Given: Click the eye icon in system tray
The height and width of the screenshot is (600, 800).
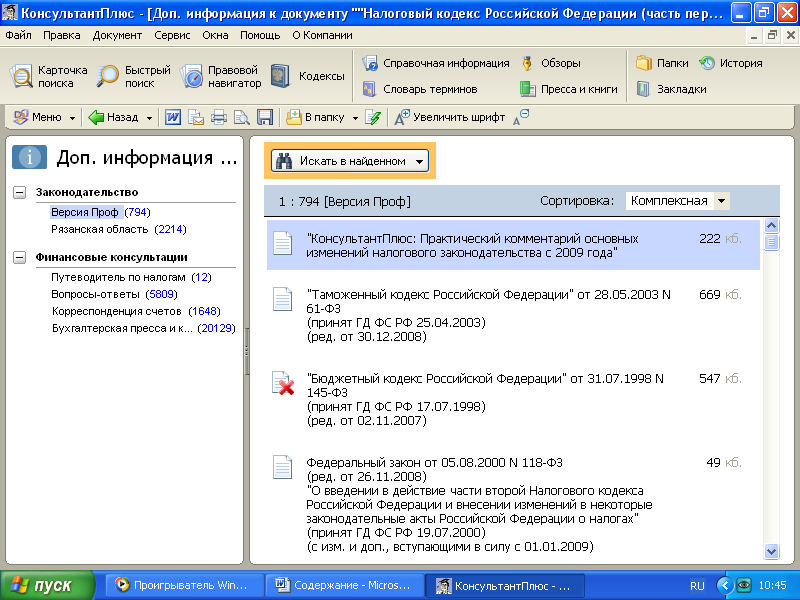Looking at the screenshot, I should [744, 585].
